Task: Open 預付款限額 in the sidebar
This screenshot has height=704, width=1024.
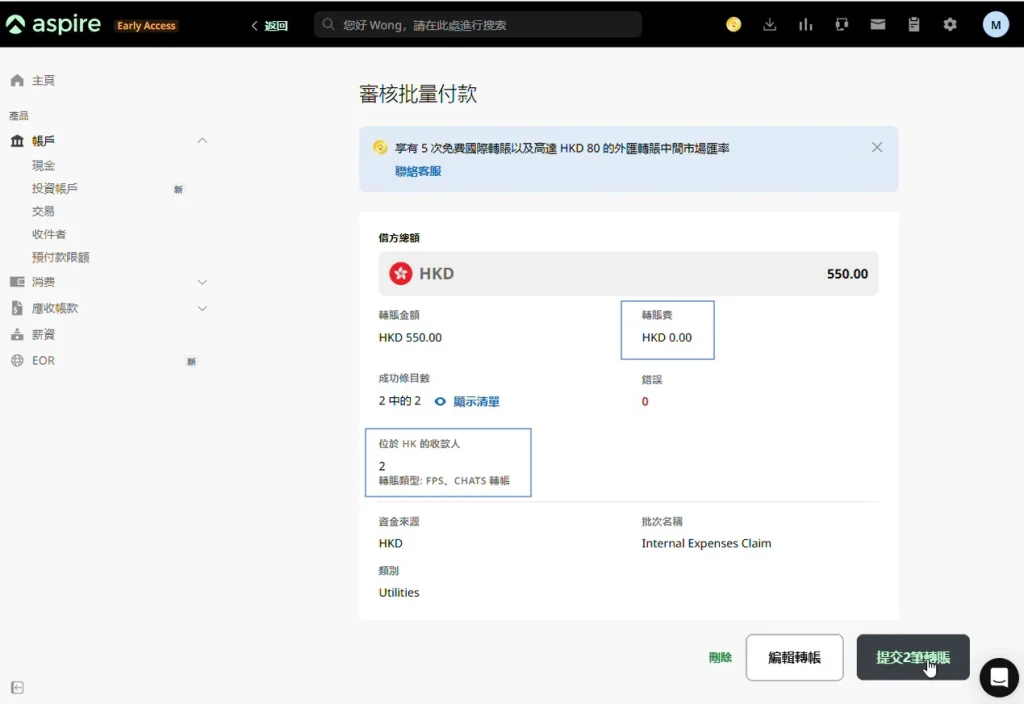Action: 61,257
